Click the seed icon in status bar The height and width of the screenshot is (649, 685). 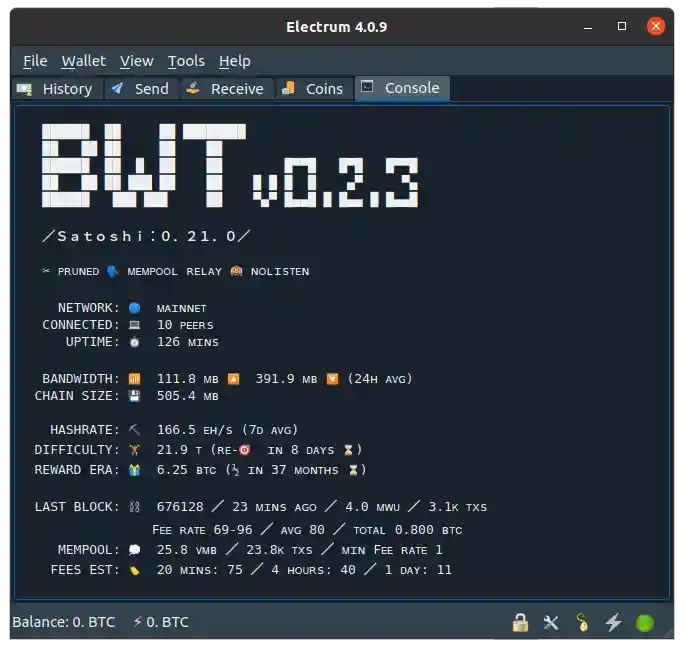click(x=582, y=622)
